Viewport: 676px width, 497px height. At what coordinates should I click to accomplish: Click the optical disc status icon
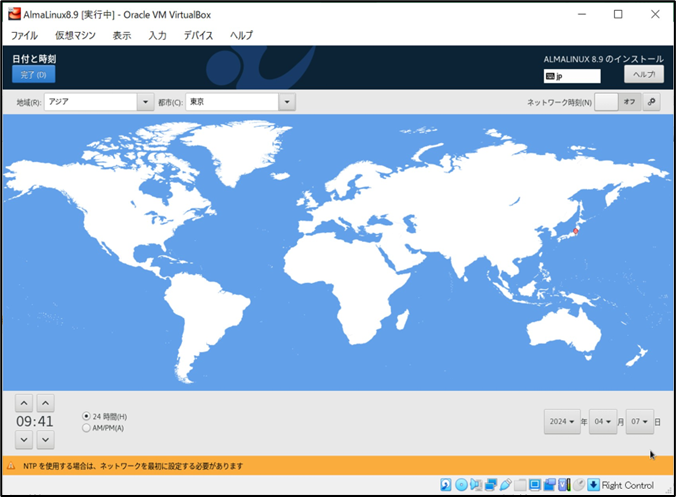click(x=461, y=485)
